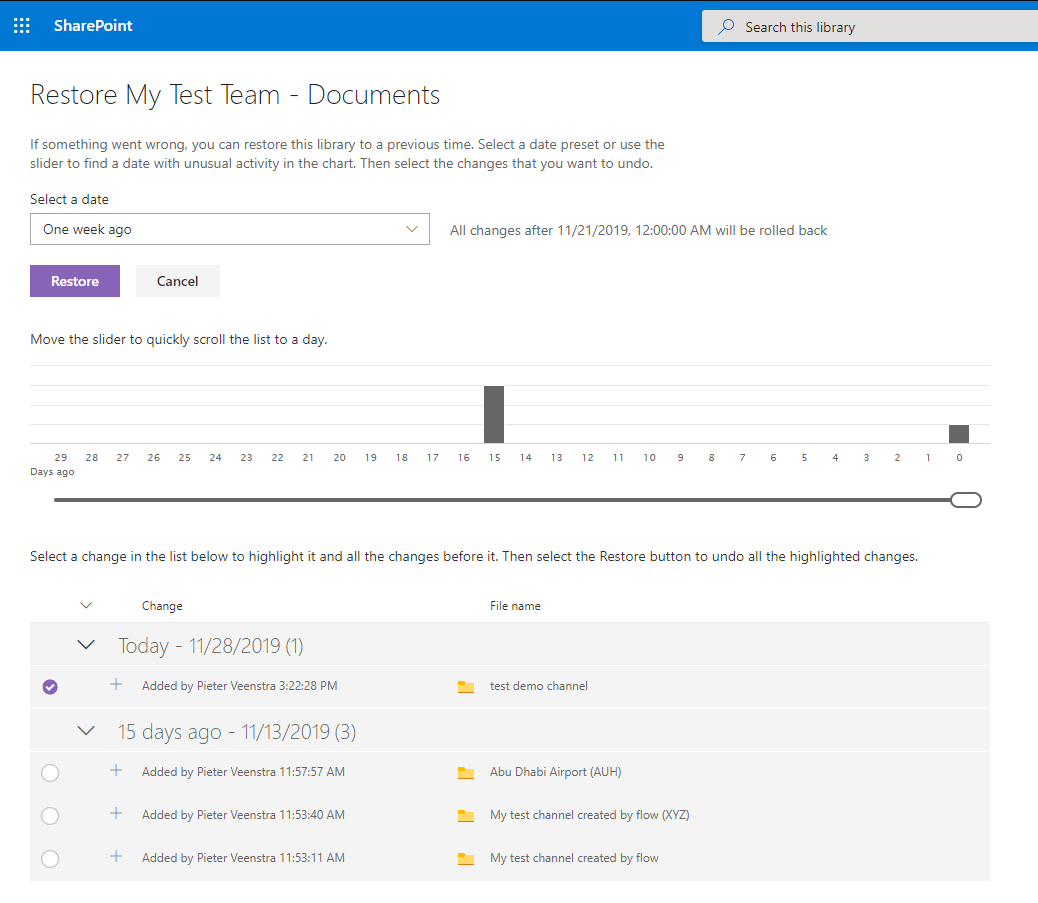Click the Cancel button
This screenshot has width=1038, height=903.
(x=177, y=281)
